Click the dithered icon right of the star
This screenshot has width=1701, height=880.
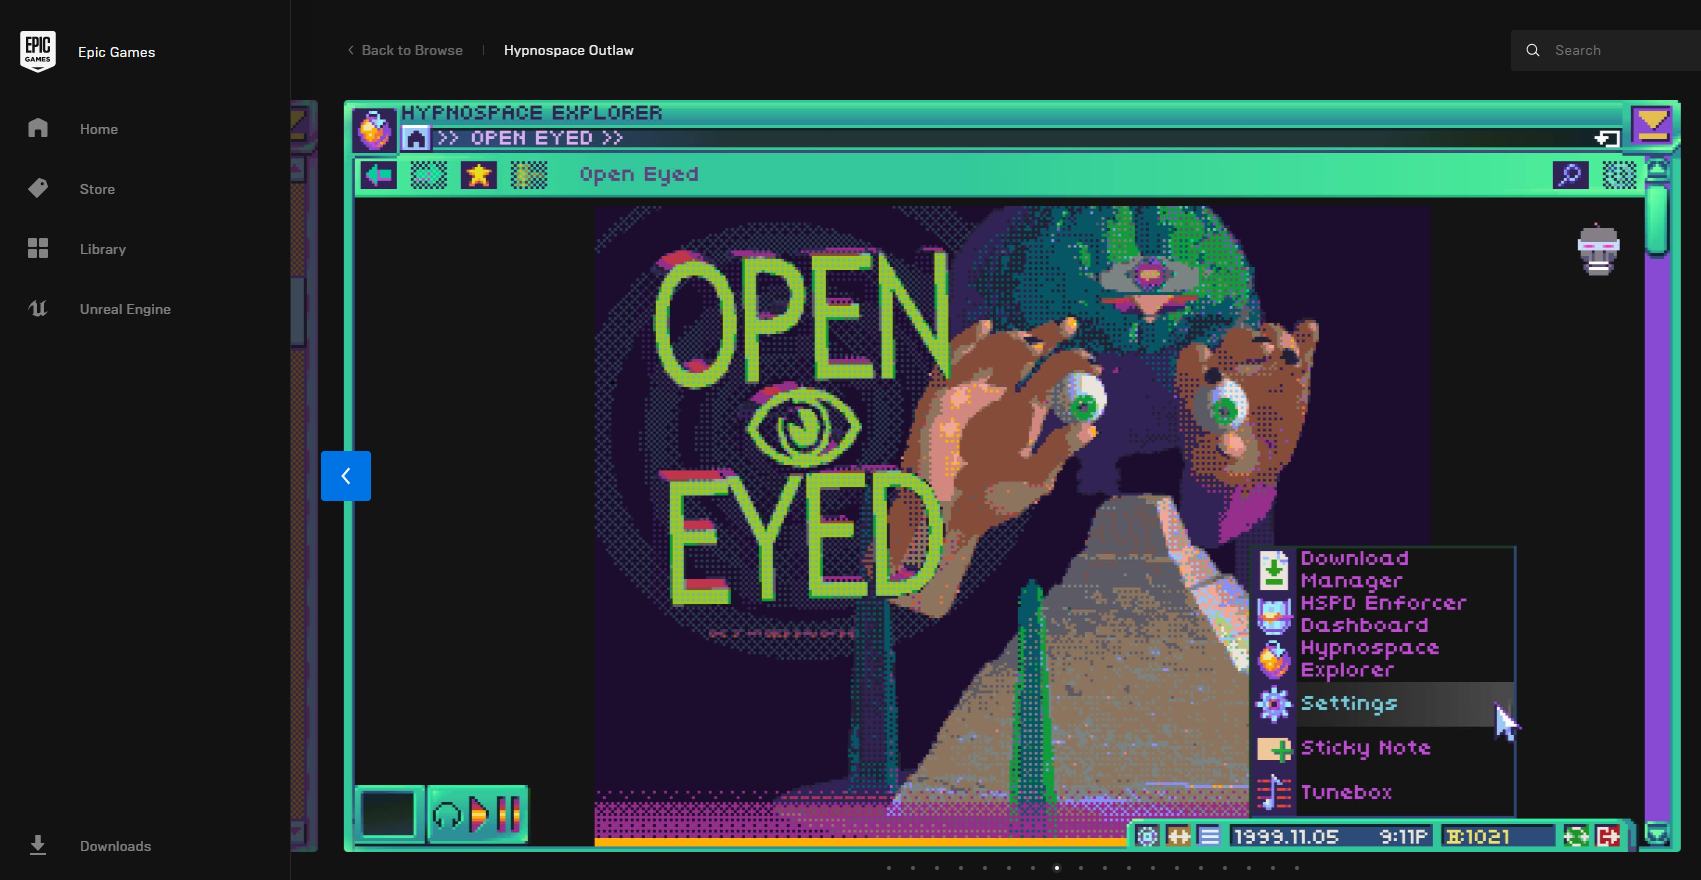point(529,176)
